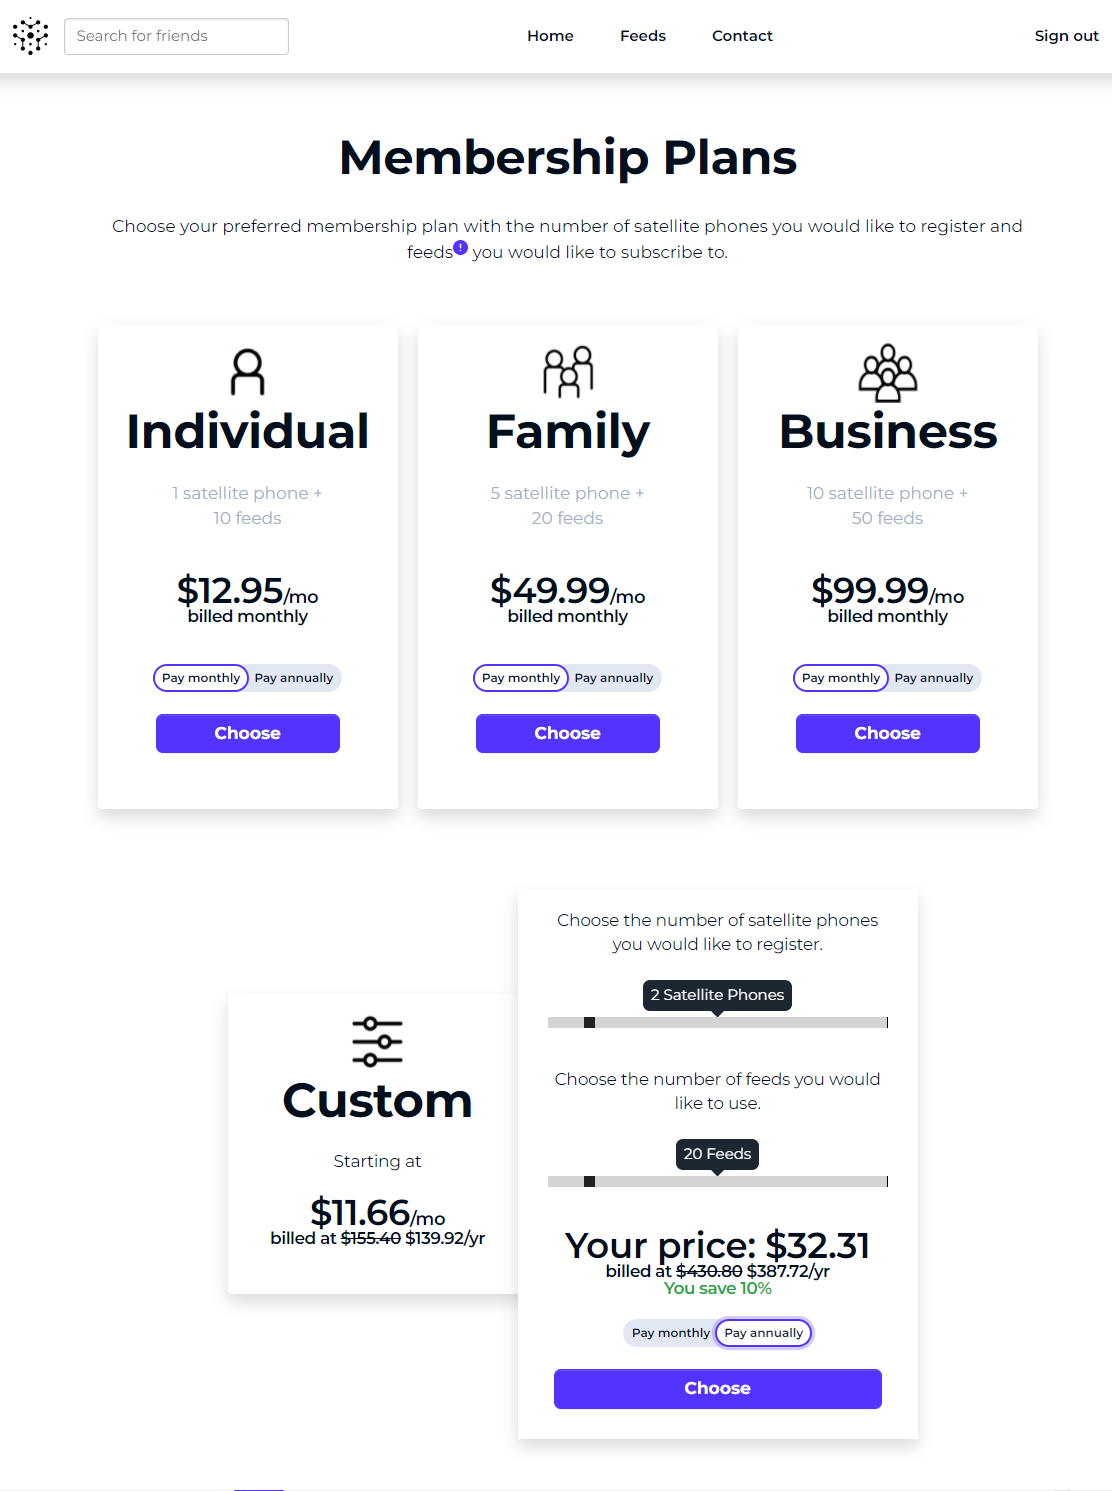Click the satellite phones slider handle
The height and width of the screenshot is (1491, 1112).
pos(590,1022)
